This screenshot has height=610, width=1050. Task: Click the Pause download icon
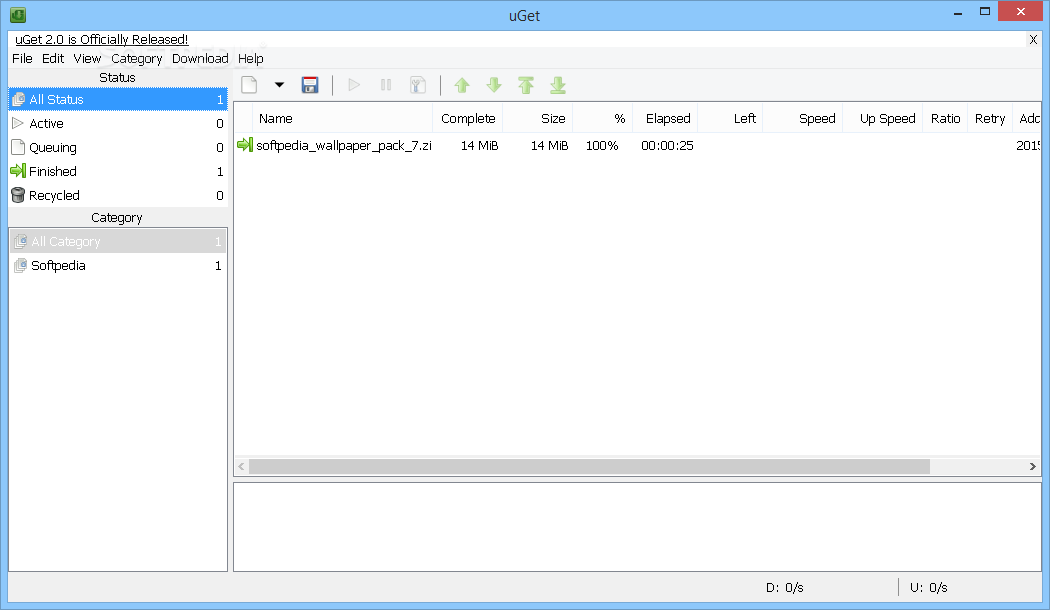tap(386, 85)
